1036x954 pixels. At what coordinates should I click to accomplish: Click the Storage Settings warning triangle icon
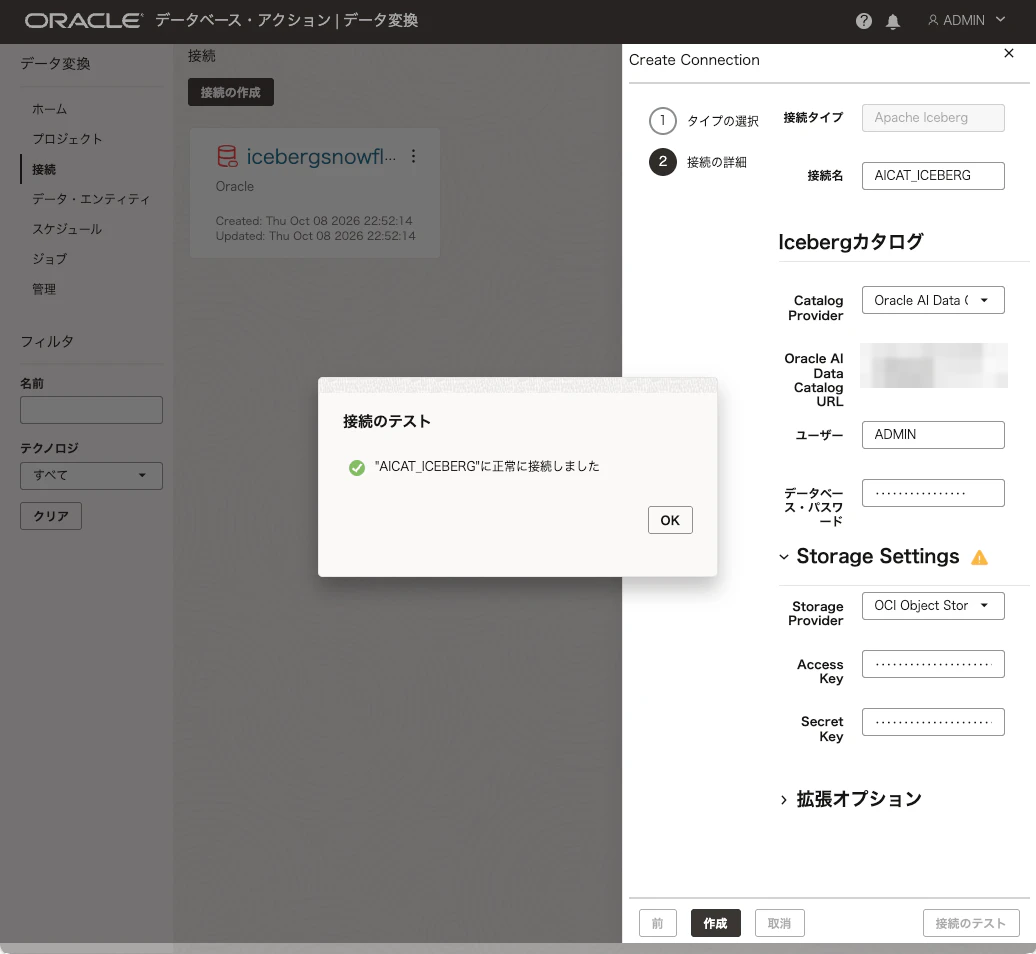[979, 558]
